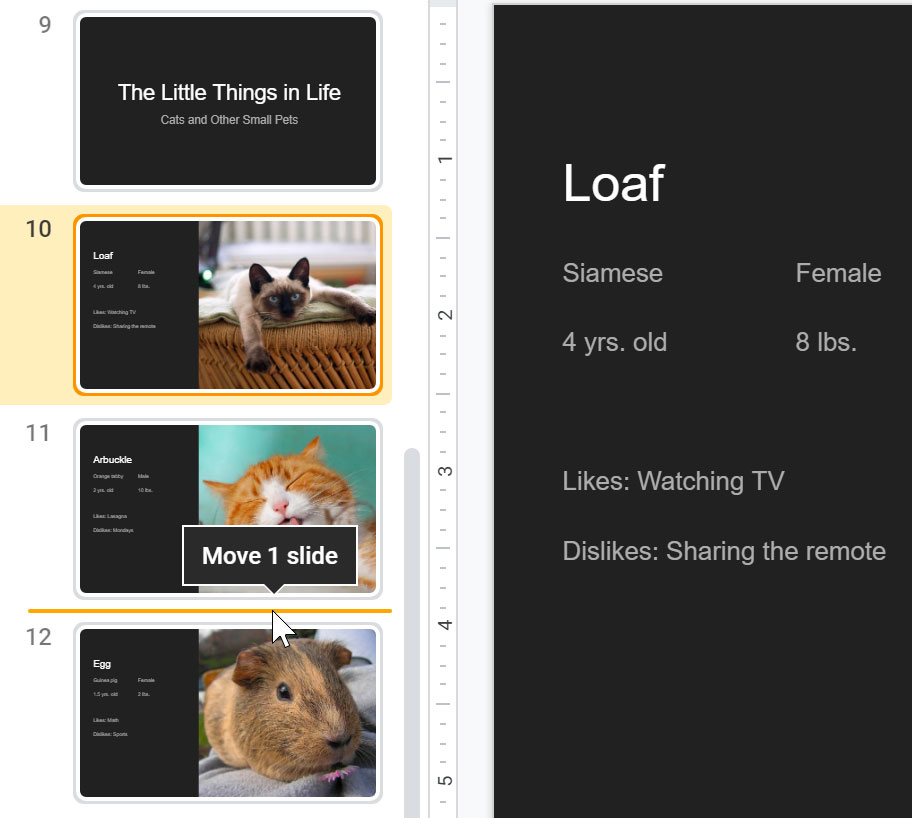Viewport: 912px width, 818px height.
Task: Click the 4 yrs. old text box
Action: [x=614, y=343]
